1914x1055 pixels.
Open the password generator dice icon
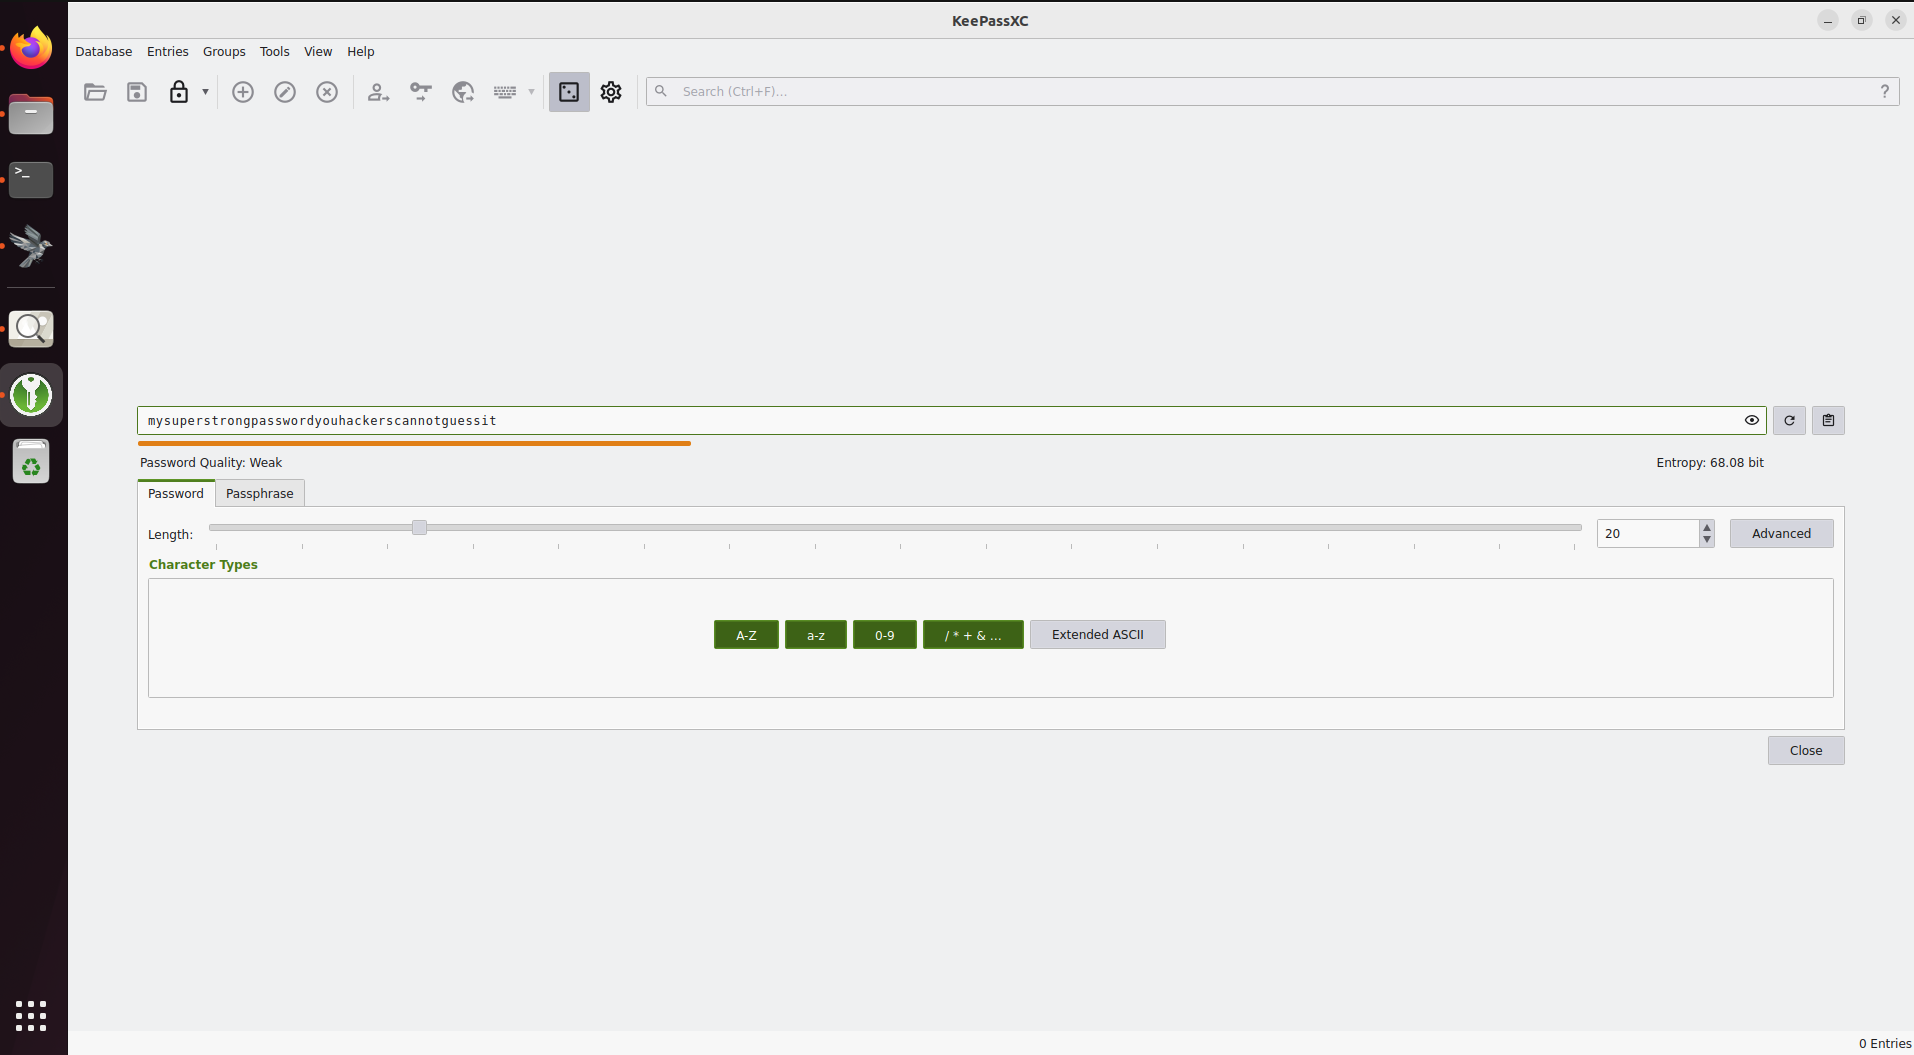pyautogui.click(x=569, y=92)
